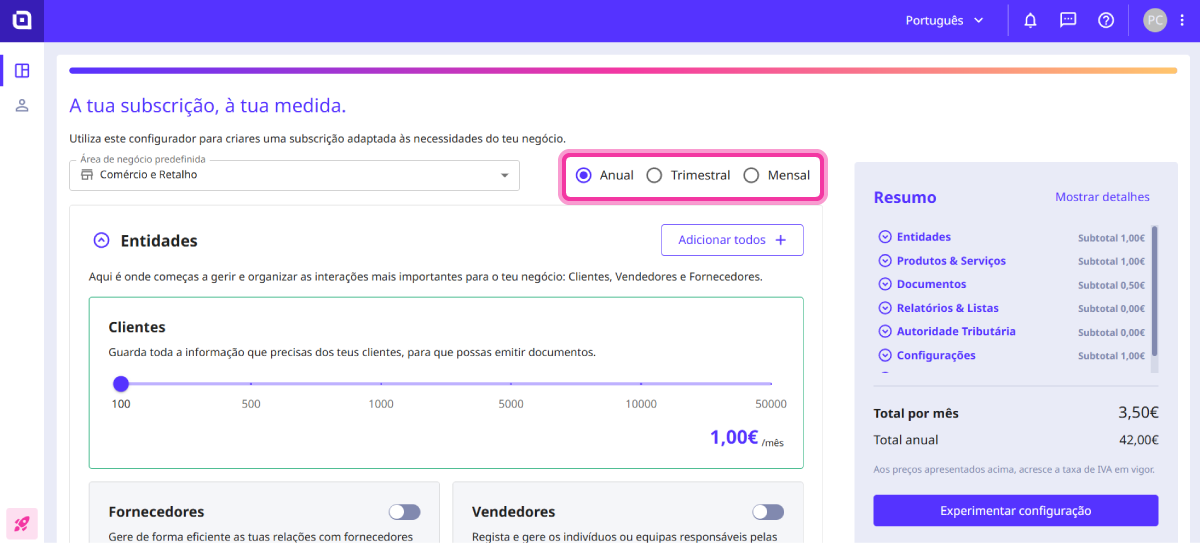Open the dashboard layout icon in the sidebar
The width and height of the screenshot is (1200, 543).
(22, 71)
